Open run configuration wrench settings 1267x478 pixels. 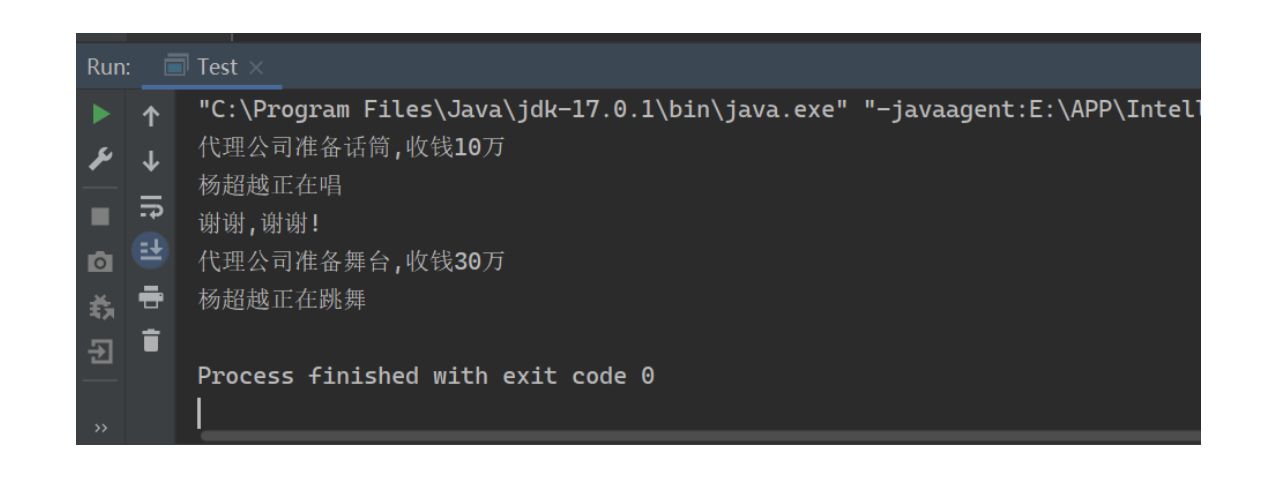coord(100,160)
